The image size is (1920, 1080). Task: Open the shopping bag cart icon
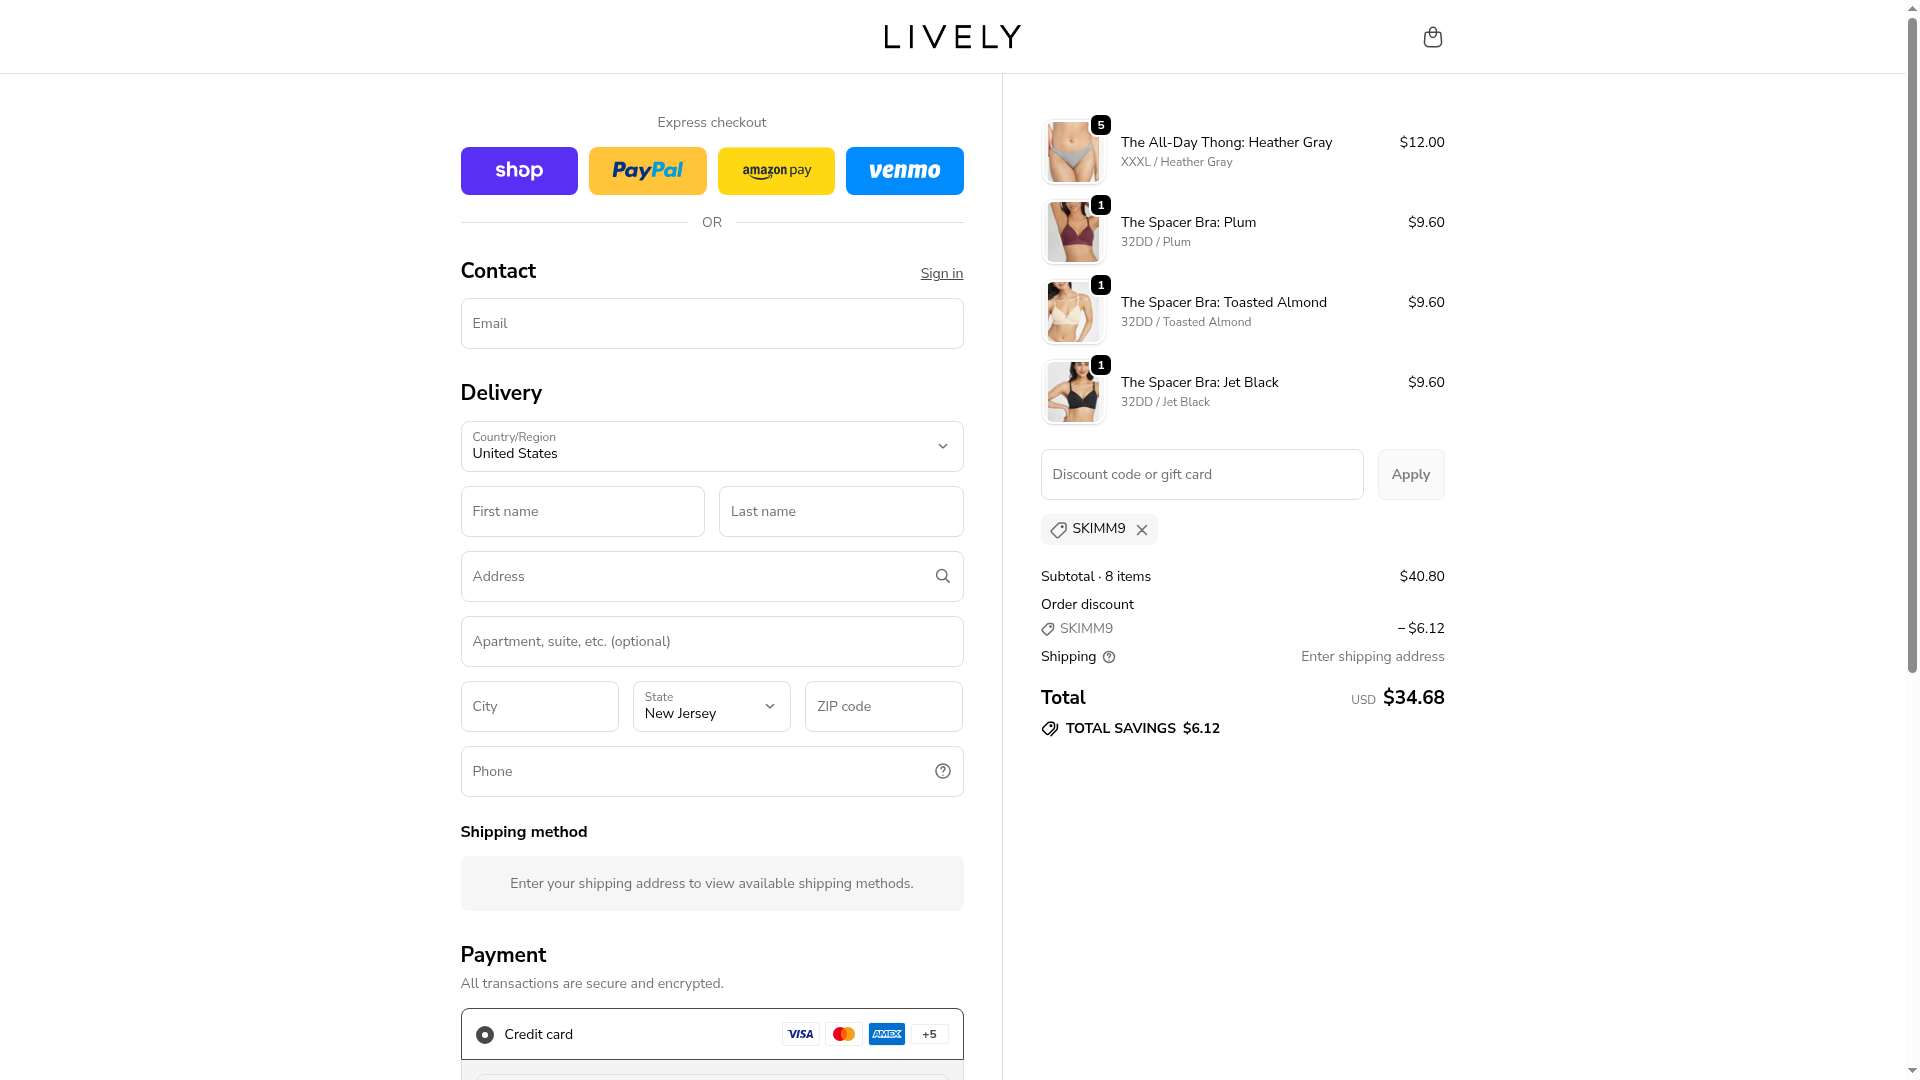coord(1432,37)
